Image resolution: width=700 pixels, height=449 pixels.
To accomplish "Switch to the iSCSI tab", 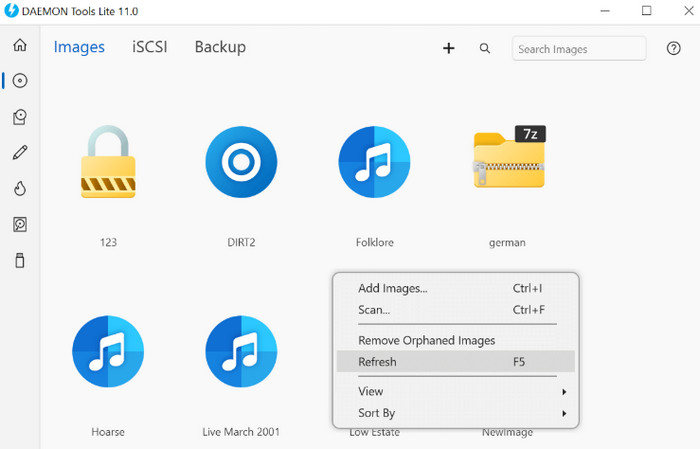I will pos(150,47).
